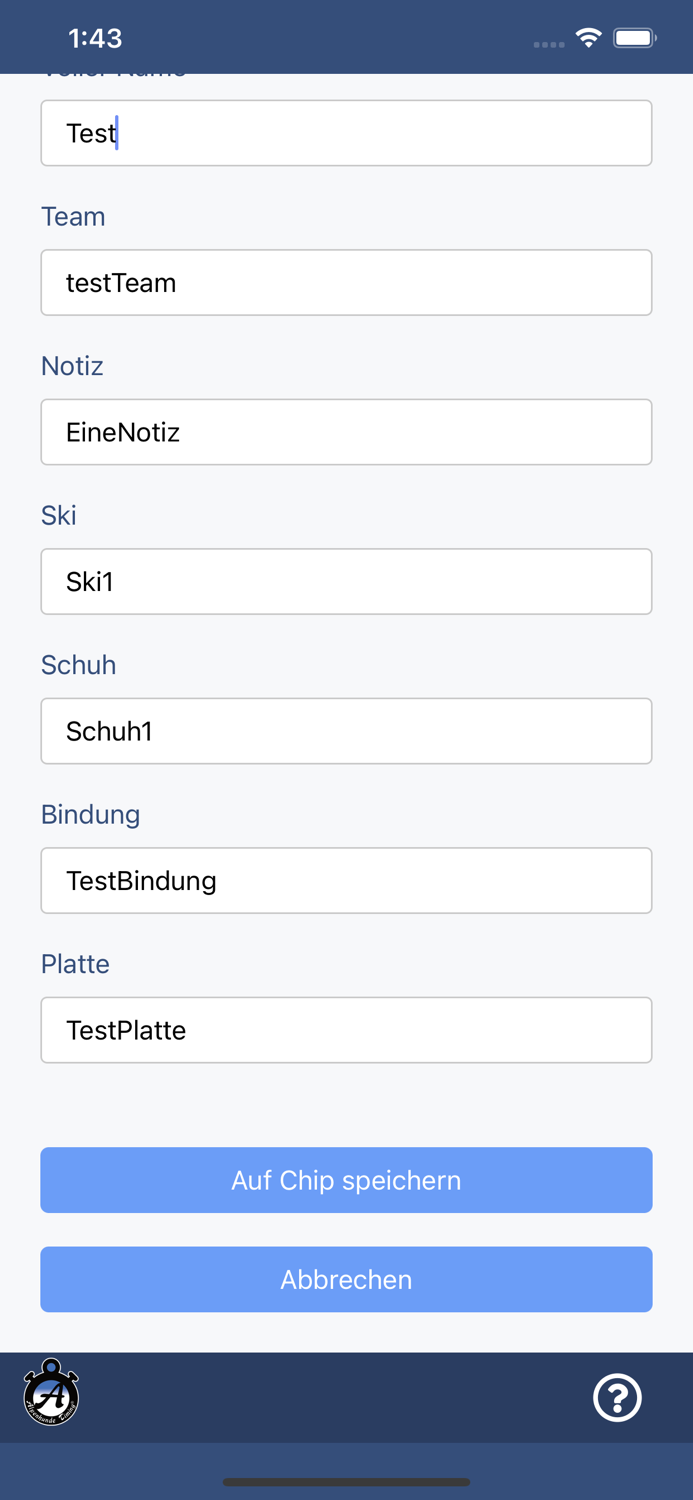Tap the clock time in status bar
Screen dimensions: 693x1500
click(95, 38)
